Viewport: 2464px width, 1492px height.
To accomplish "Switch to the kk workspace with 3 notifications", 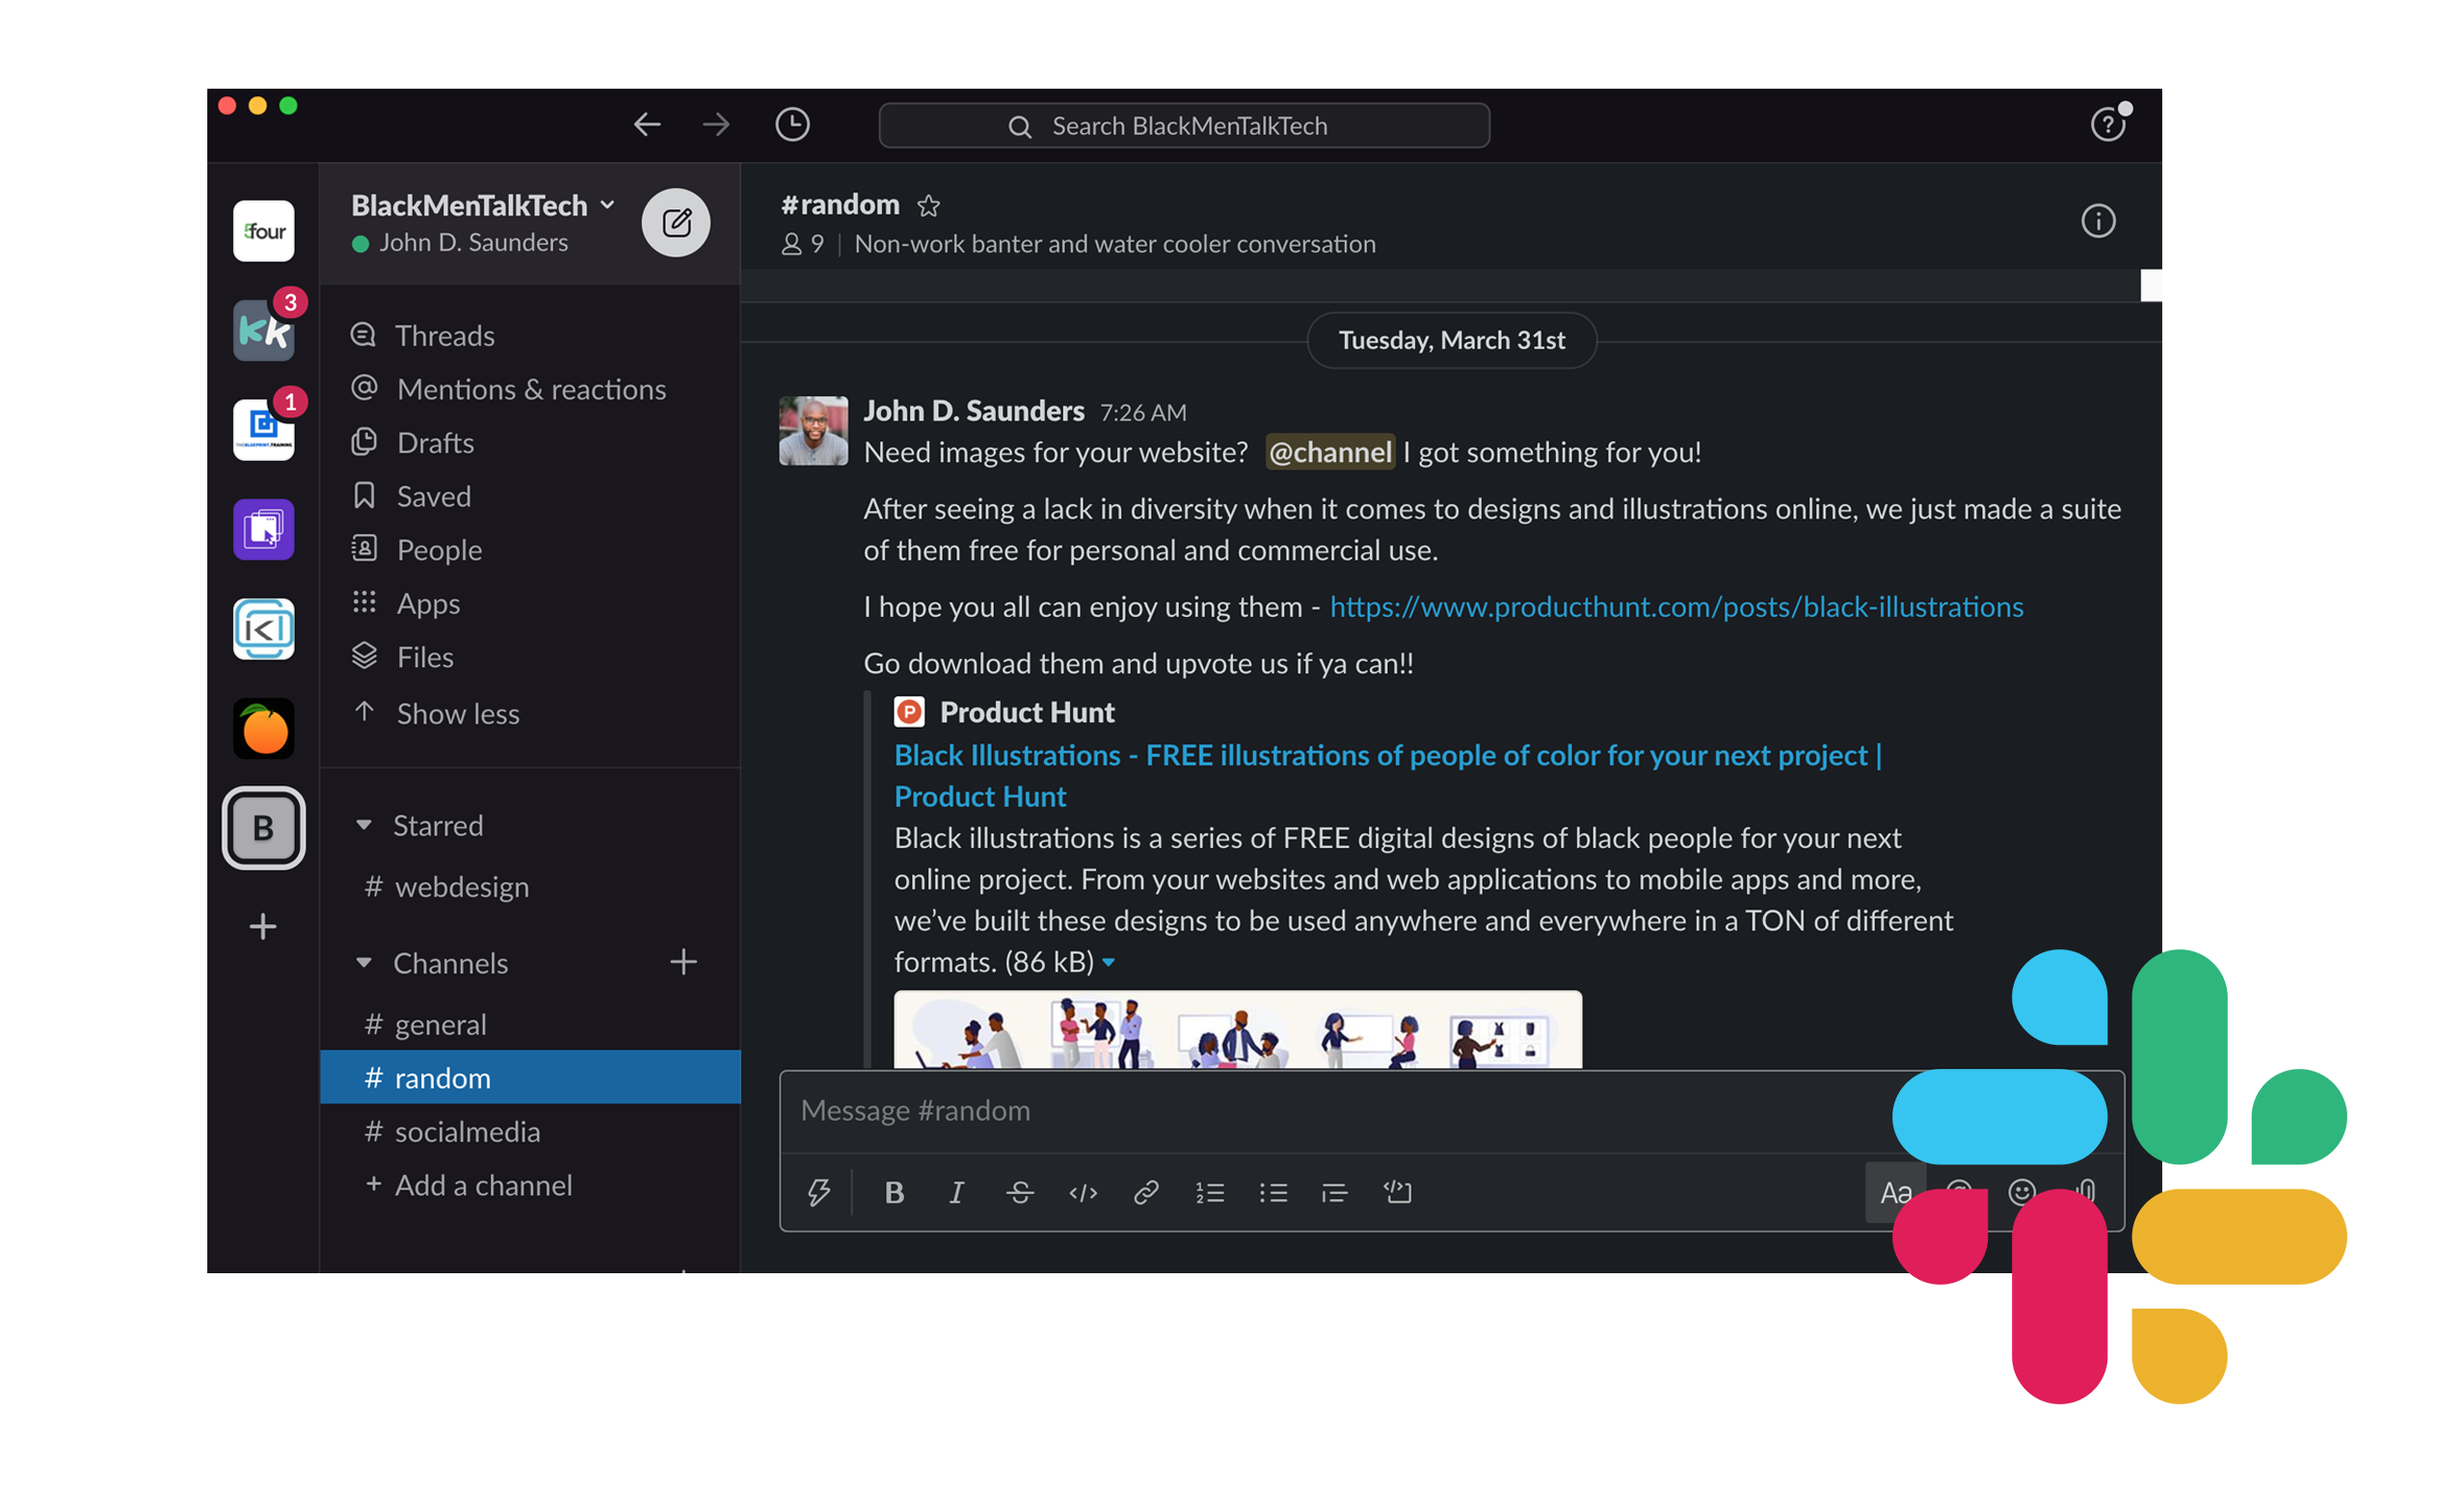I will (264, 330).
